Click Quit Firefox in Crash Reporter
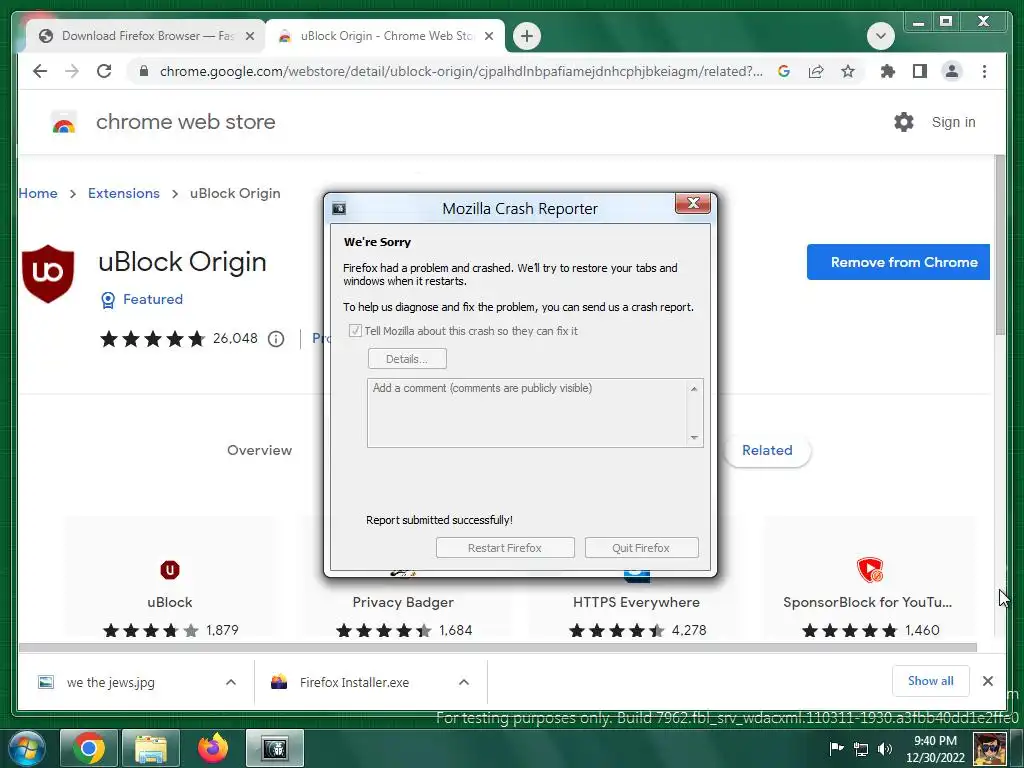 [641, 548]
